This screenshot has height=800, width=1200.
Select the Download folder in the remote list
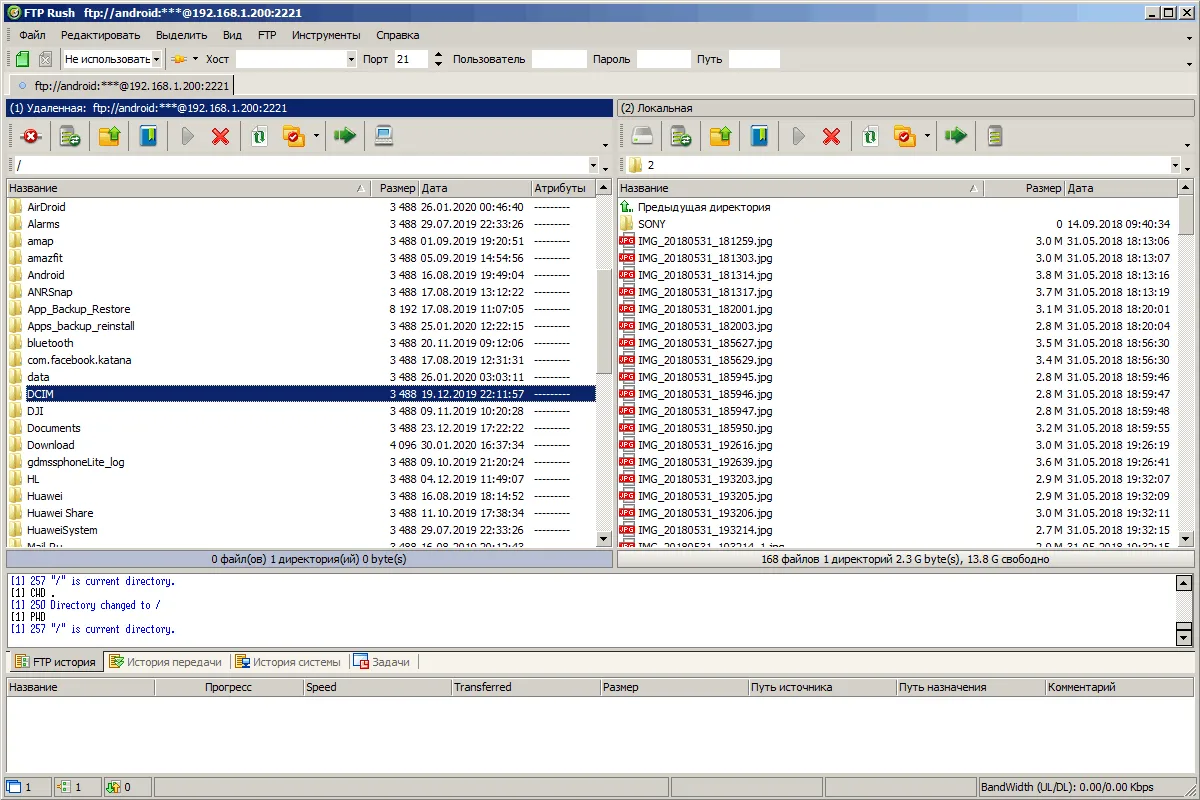(51, 445)
